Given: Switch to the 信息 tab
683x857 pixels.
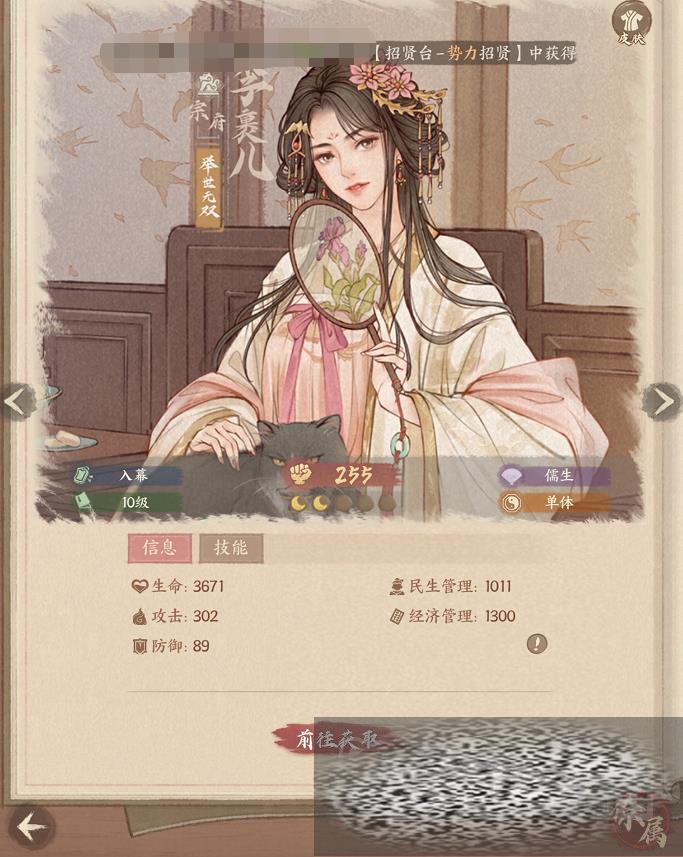Looking at the screenshot, I should 160,548.
